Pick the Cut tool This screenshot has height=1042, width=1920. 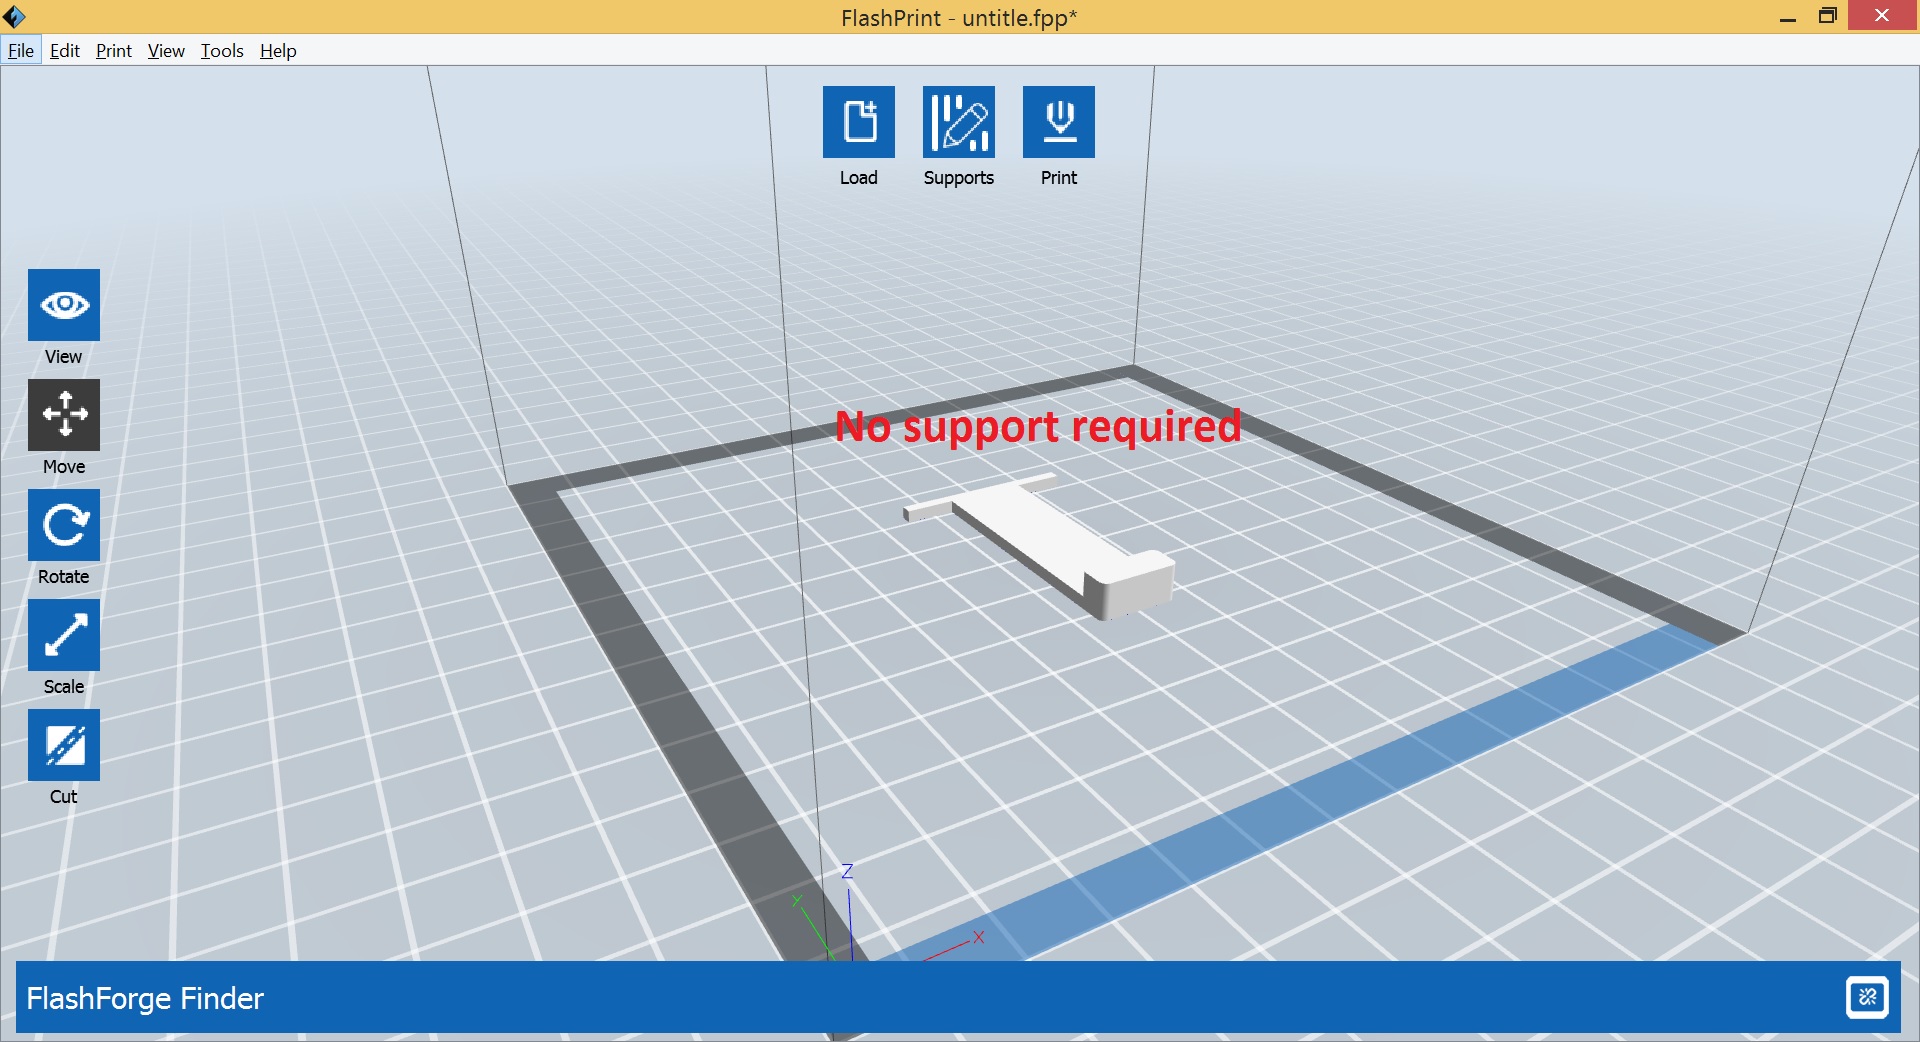click(64, 745)
